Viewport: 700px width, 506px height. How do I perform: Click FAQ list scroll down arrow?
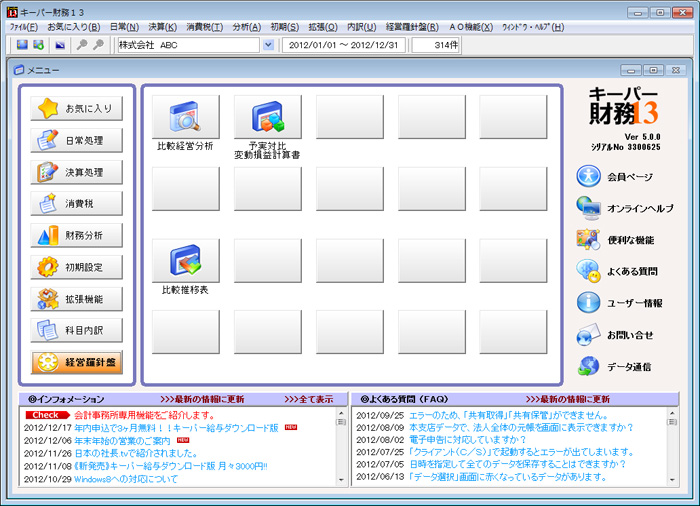click(672, 480)
